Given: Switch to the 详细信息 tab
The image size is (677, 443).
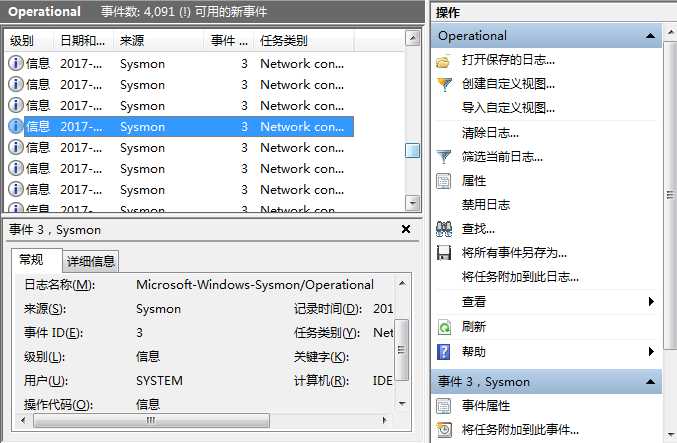Looking at the screenshot, I should click(x=91, y=261).
